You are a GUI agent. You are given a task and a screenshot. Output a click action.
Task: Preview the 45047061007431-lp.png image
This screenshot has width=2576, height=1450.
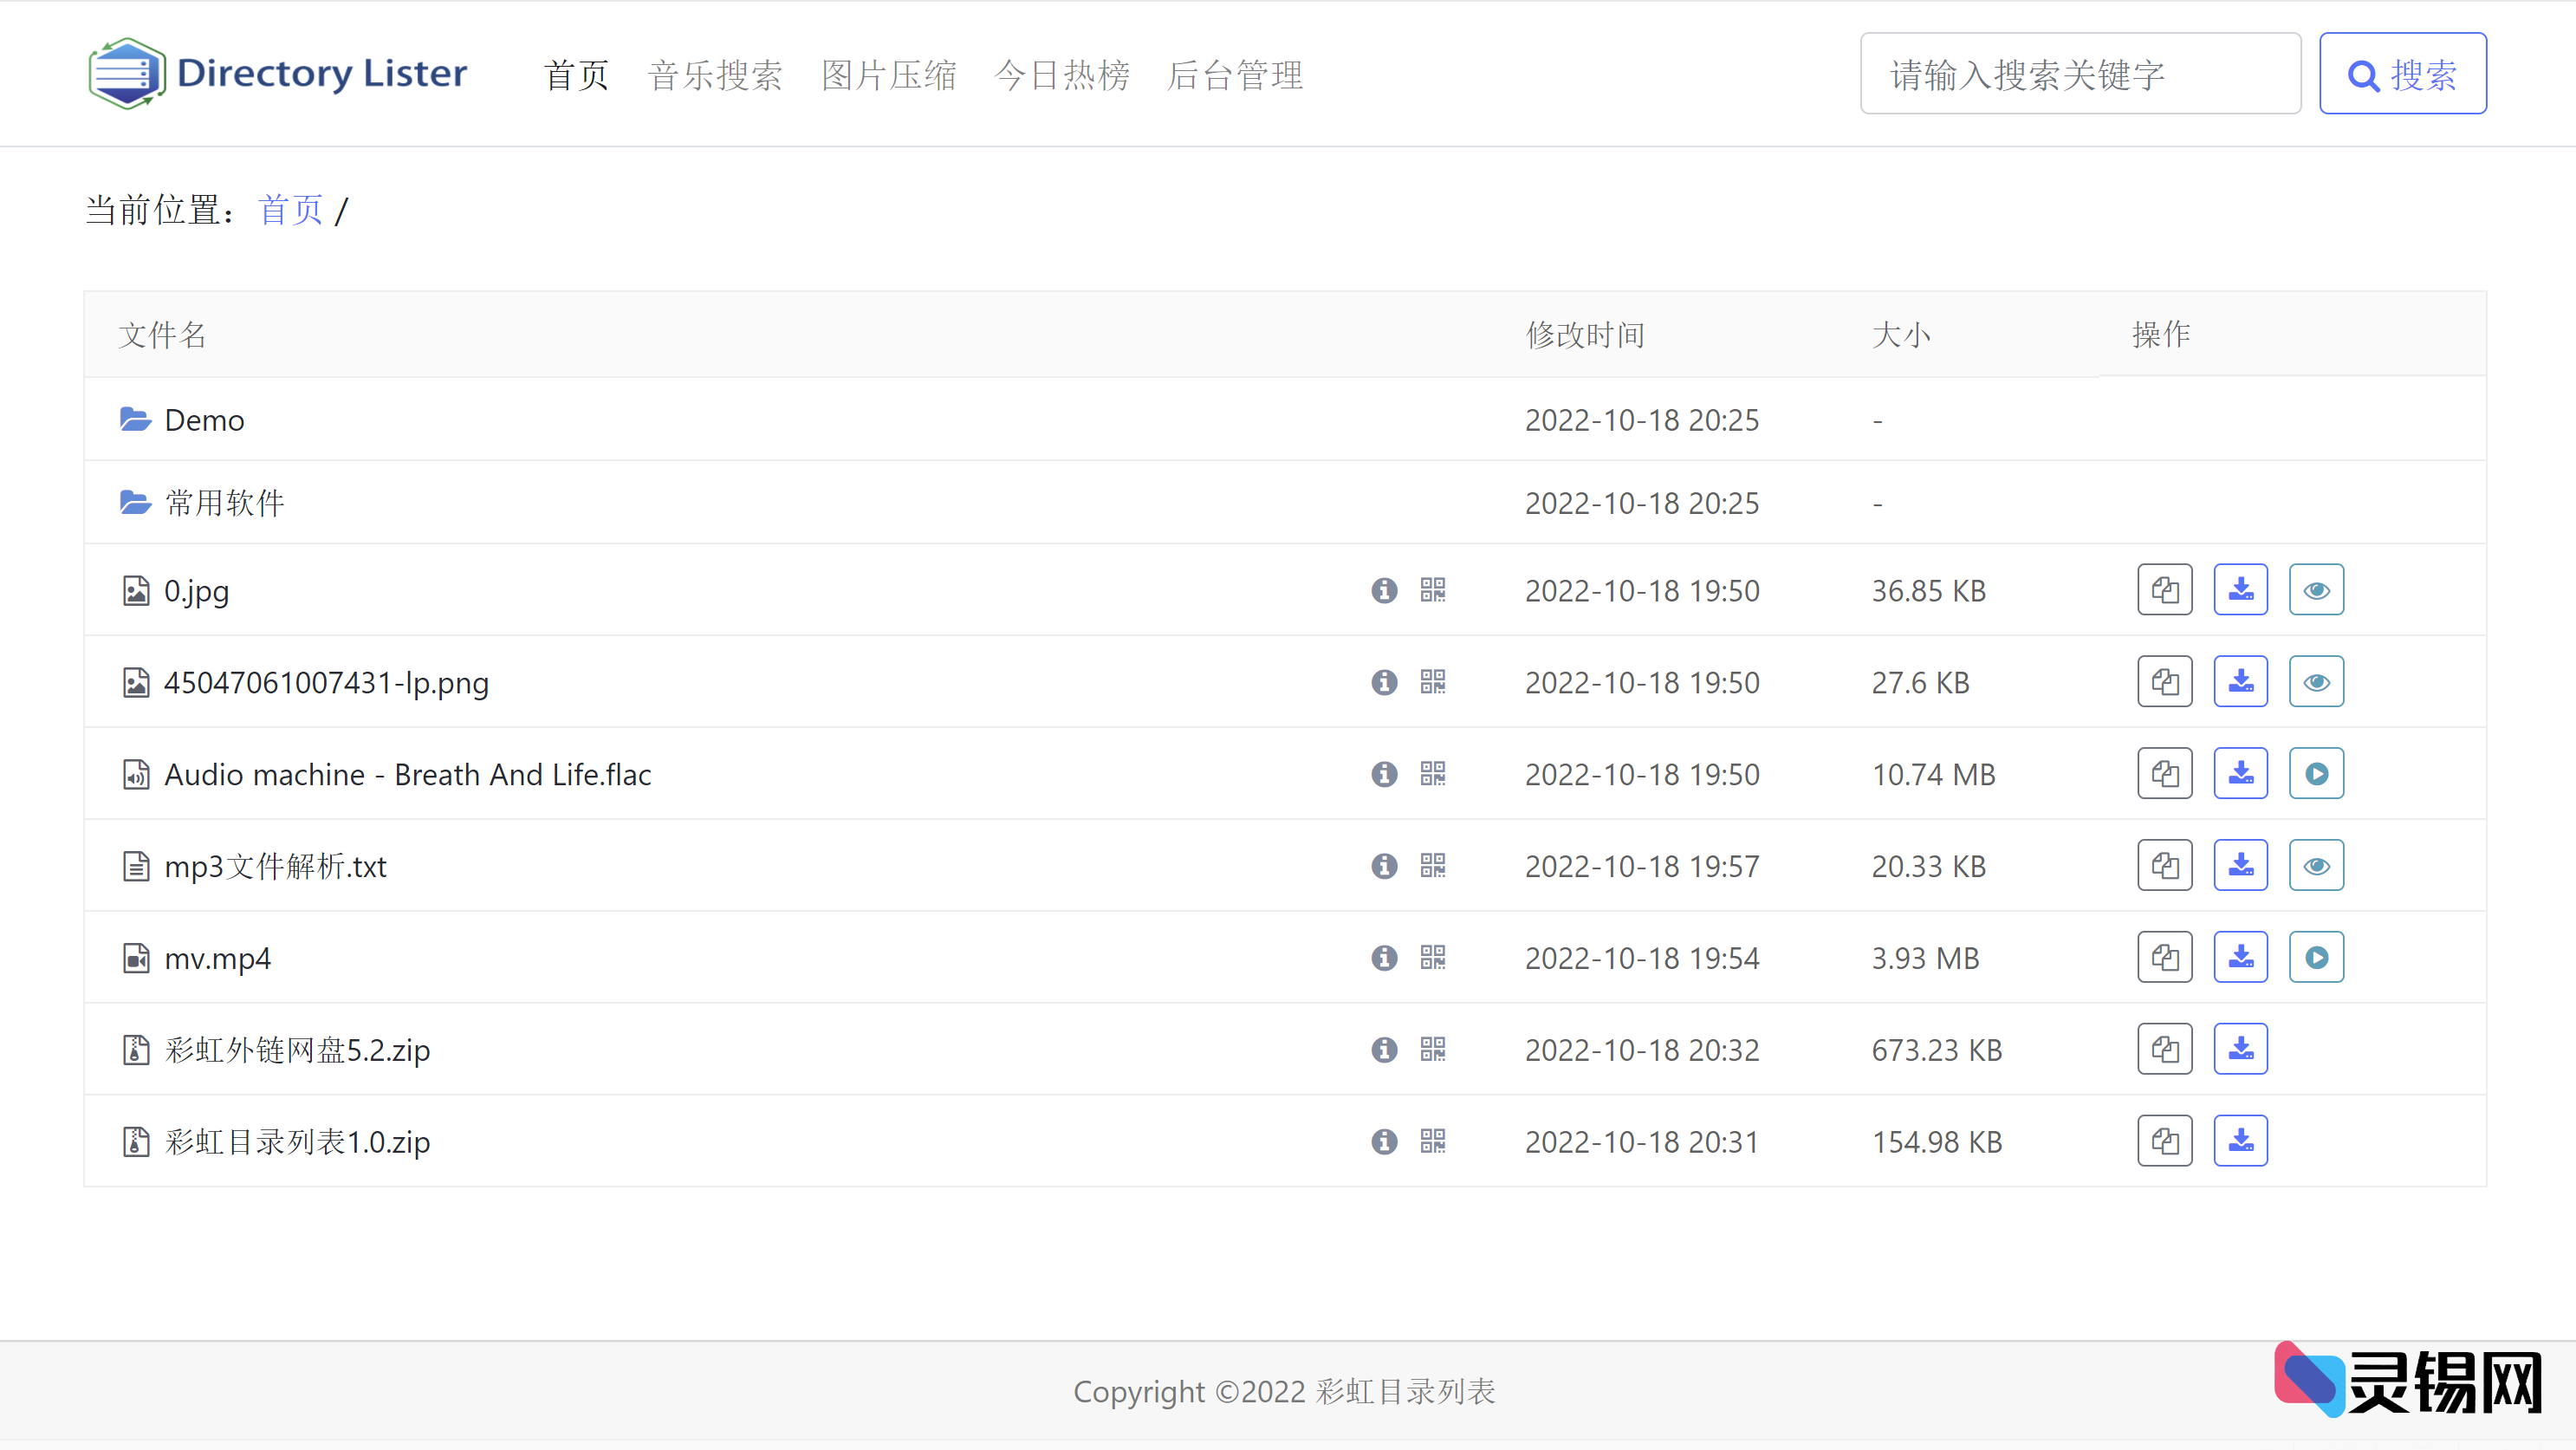(x=2316, y=682)
